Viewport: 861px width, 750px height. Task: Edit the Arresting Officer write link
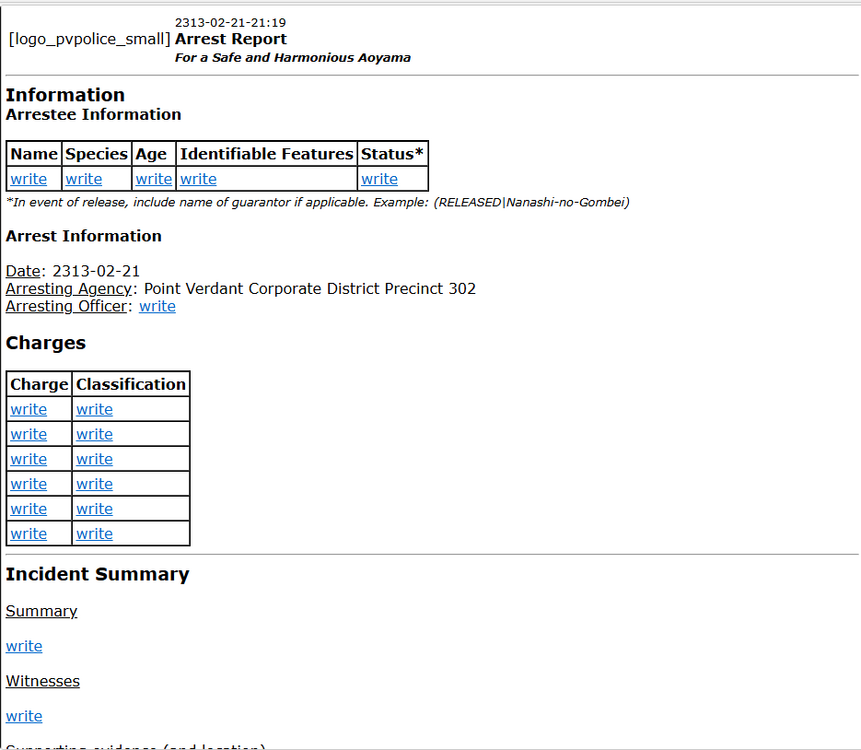point(157,306)
